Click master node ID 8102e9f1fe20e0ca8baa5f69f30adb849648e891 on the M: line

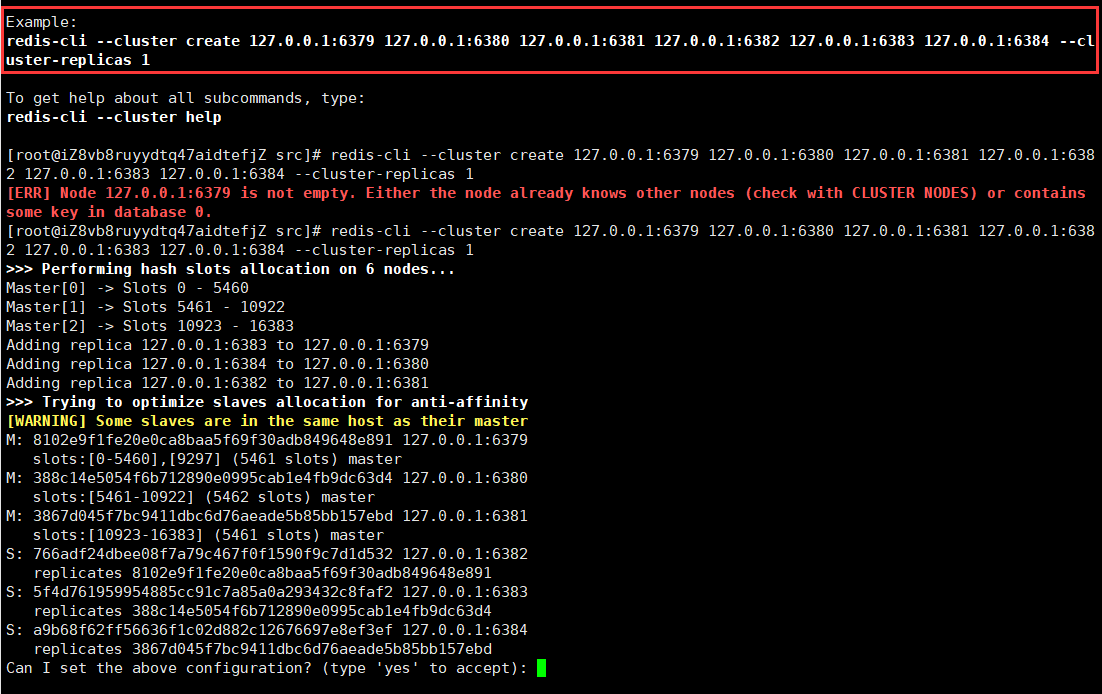coord(213,439)
